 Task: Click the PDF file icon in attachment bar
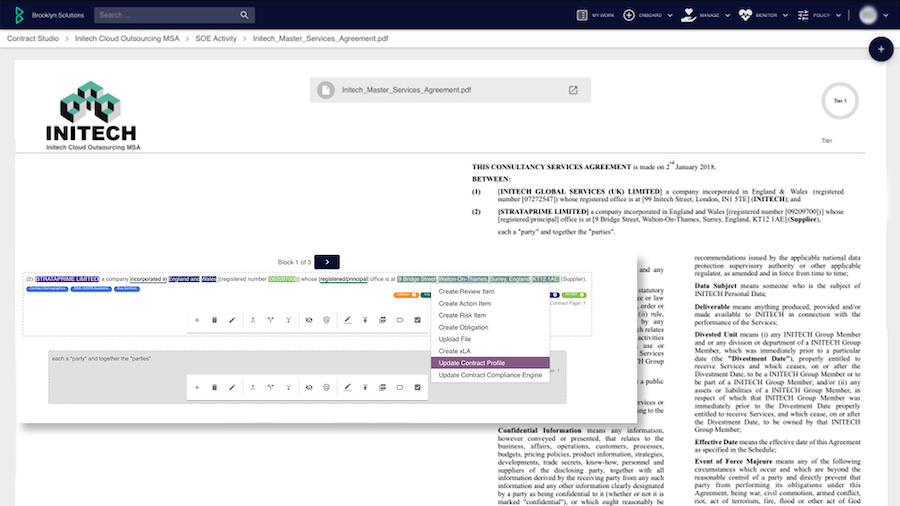326,90
